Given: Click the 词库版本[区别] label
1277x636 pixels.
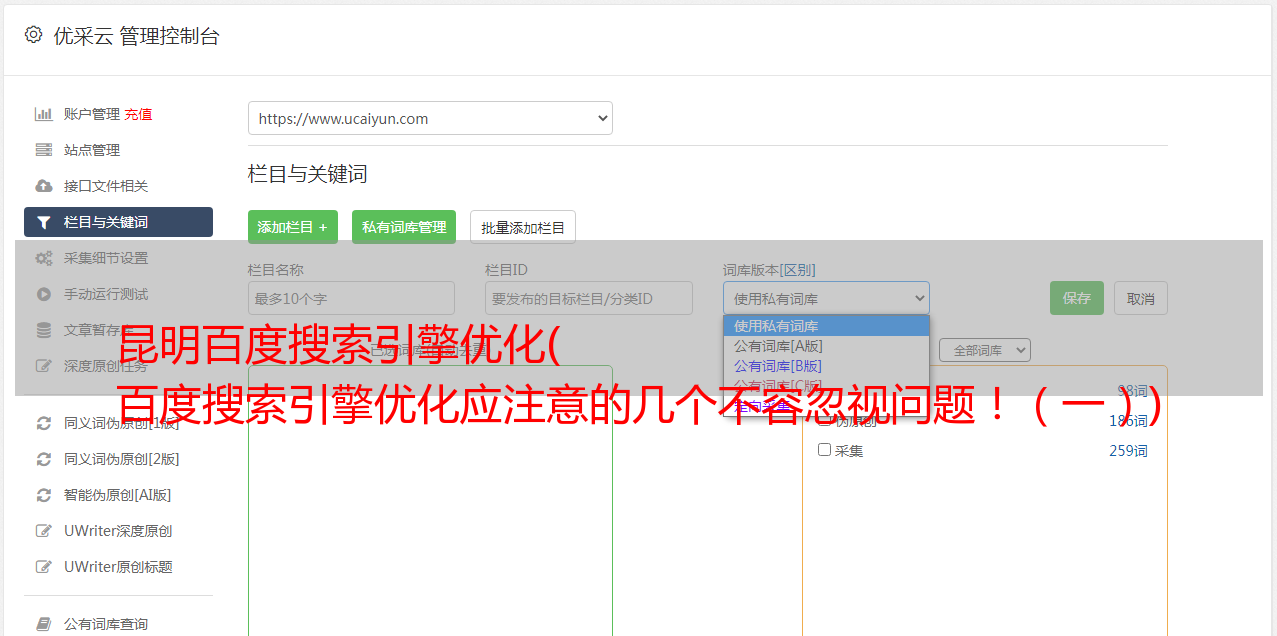Looking at the screenshot, I should (x=769, y=270).
